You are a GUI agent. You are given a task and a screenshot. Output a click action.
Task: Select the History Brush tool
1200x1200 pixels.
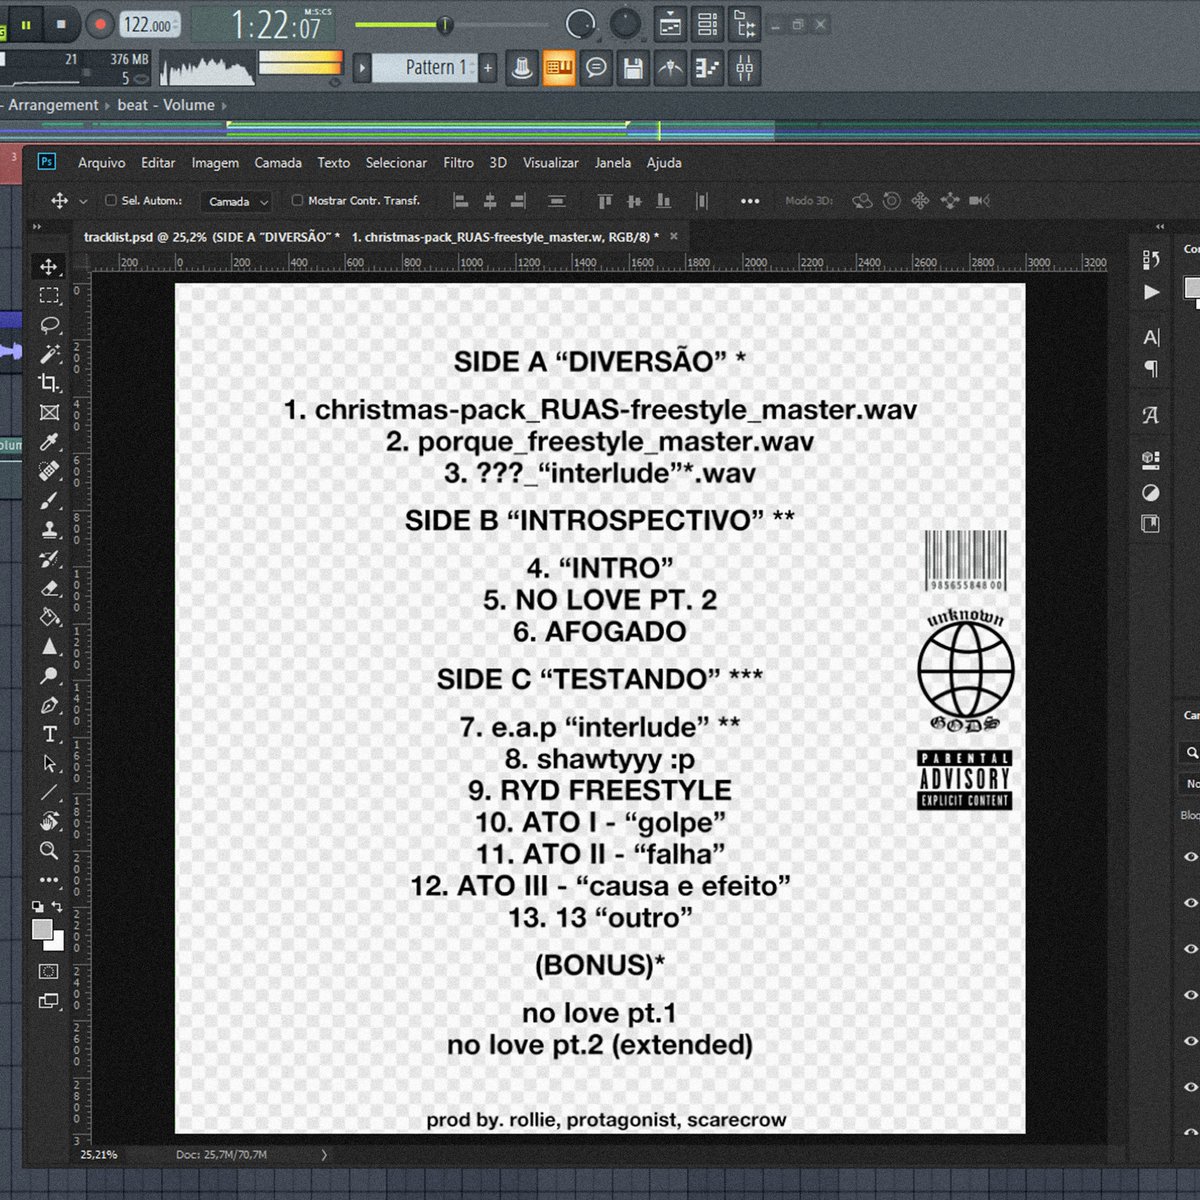coord(48,559)
